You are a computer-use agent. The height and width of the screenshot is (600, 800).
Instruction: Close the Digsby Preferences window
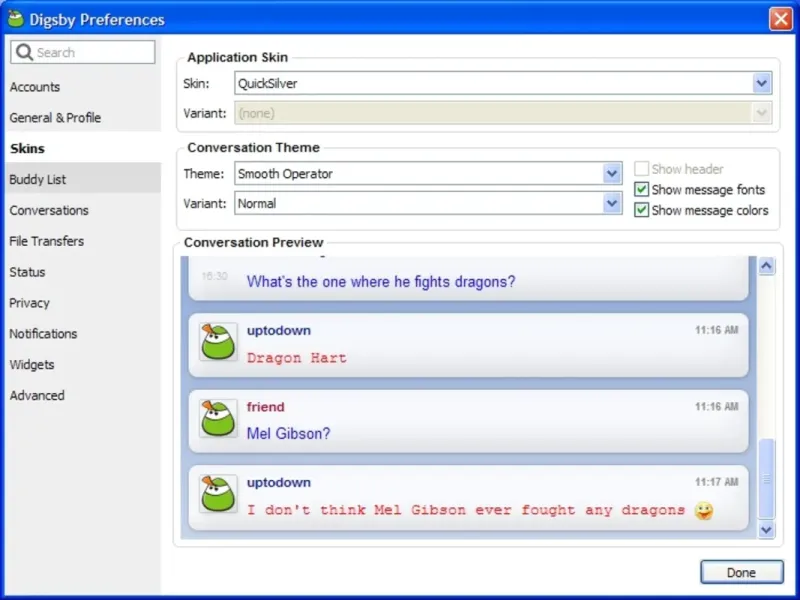780,19
